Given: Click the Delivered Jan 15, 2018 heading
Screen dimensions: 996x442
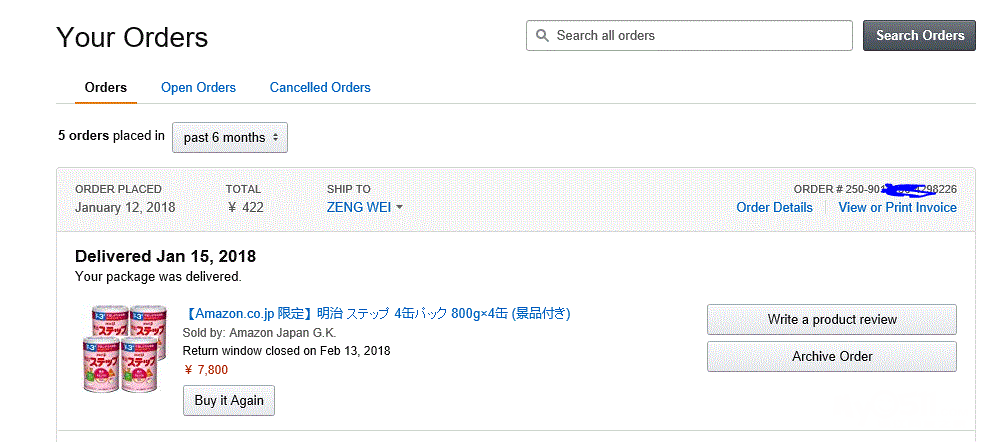Looking at the screenshot, I should coord(165,257).
